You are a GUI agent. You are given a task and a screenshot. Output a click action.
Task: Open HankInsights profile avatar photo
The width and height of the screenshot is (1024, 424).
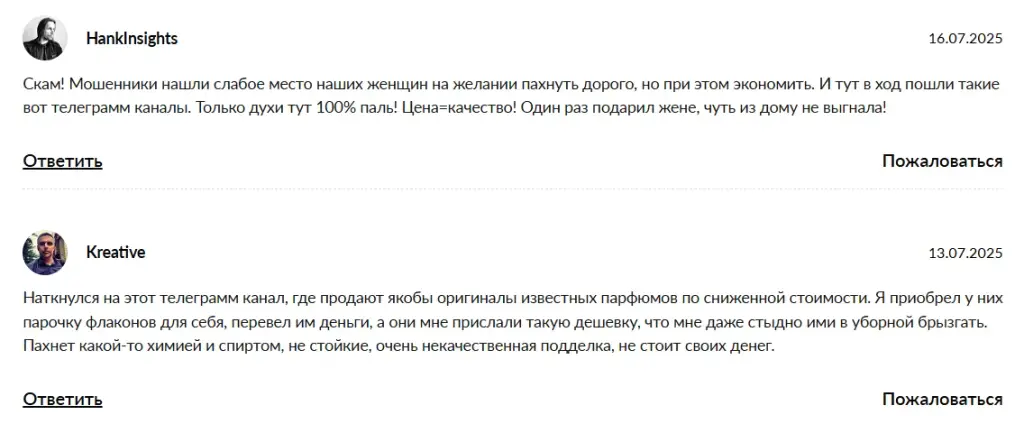pos(45,39)
